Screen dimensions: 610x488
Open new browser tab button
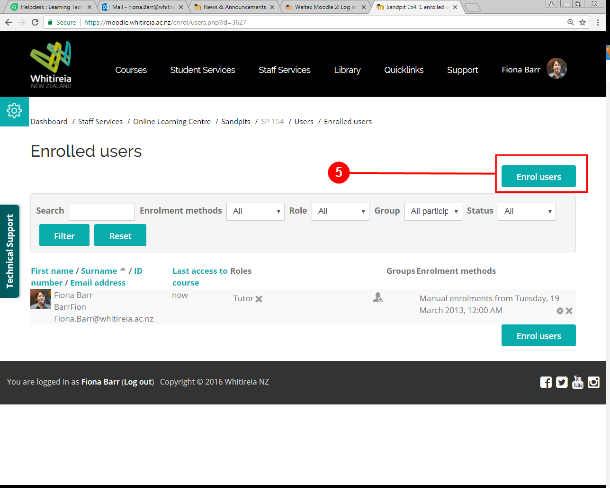click(473, 7)
